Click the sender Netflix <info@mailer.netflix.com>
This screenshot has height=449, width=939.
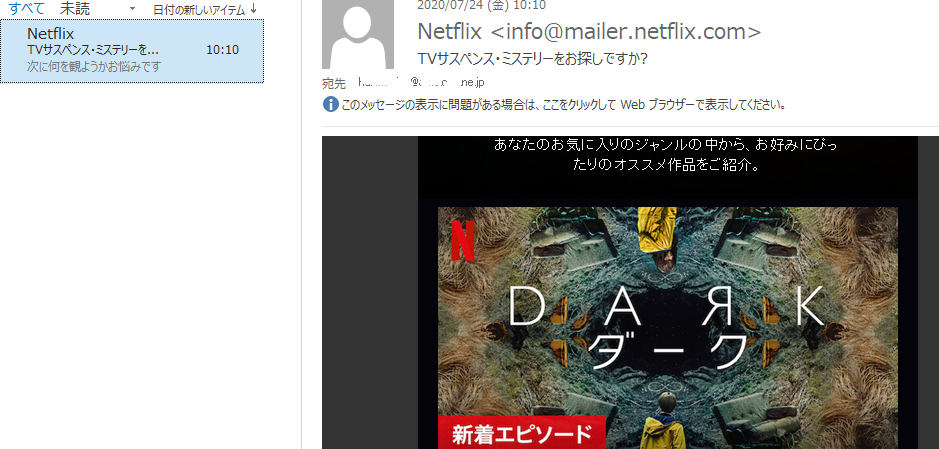[x=589, y=32]
